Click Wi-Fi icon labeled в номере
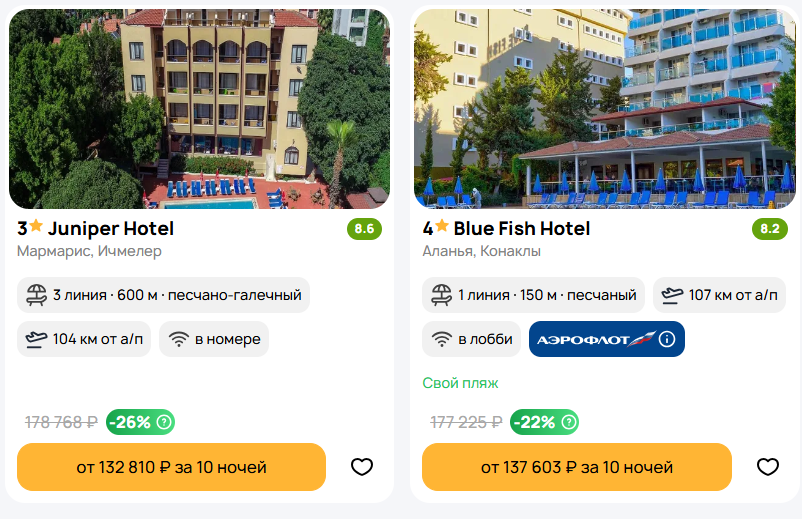Image resolution: width=802 pixels, height=519 pixels. (x=179, y=340)
